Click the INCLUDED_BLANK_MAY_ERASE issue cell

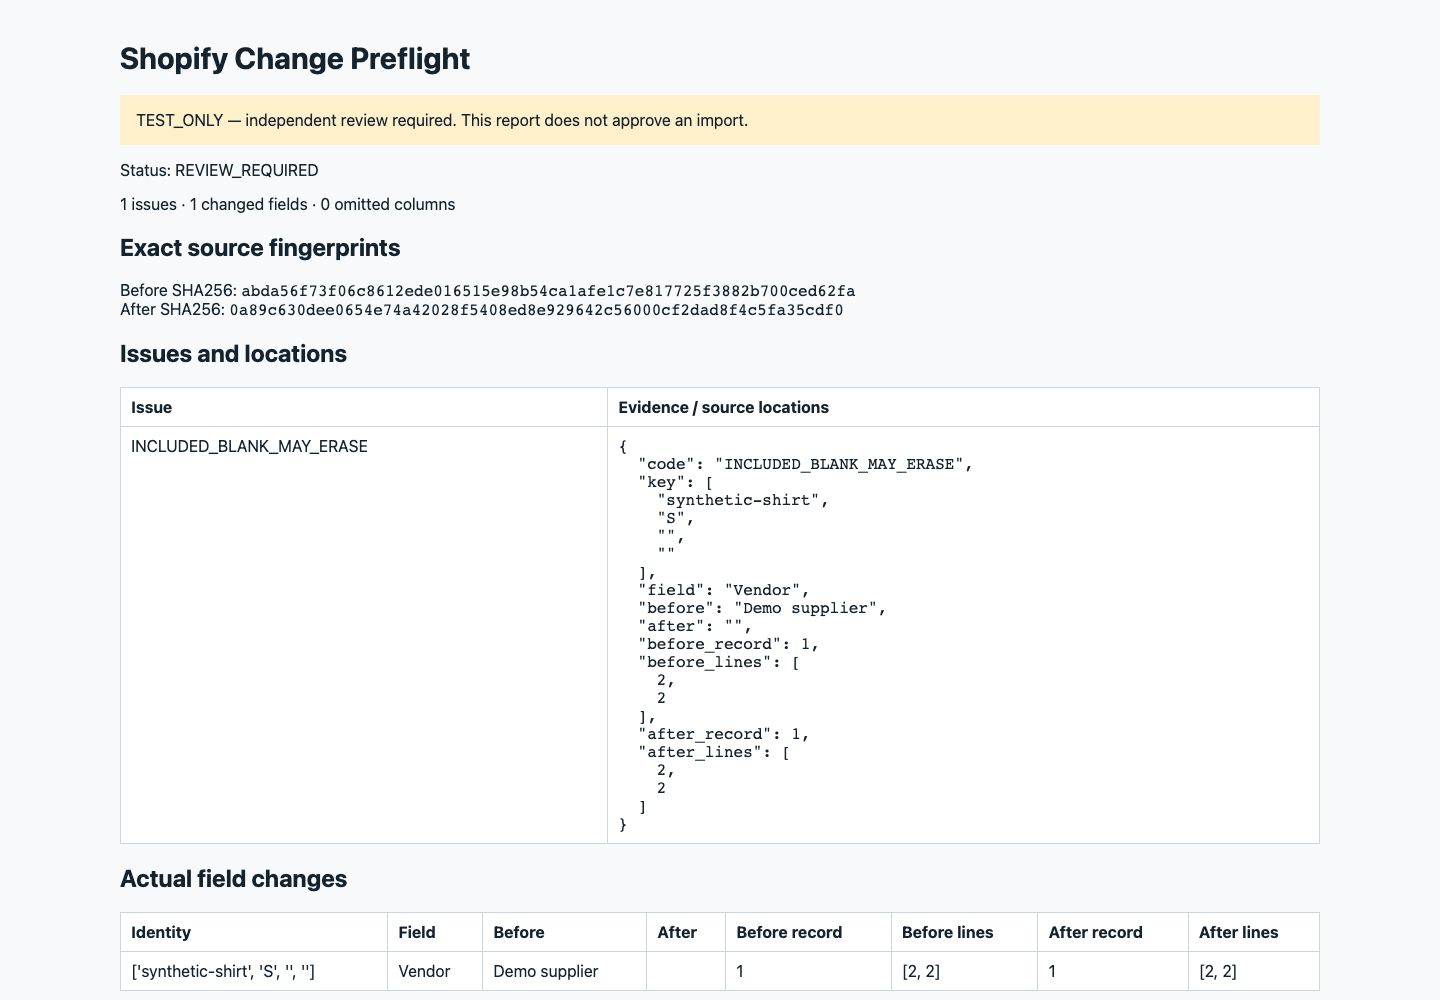(x=364, y=635)
